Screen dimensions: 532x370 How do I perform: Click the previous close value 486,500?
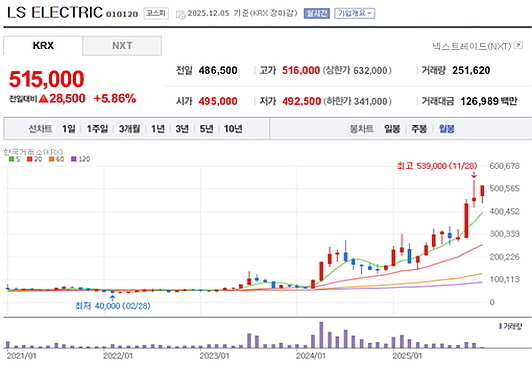click(218, 71)
